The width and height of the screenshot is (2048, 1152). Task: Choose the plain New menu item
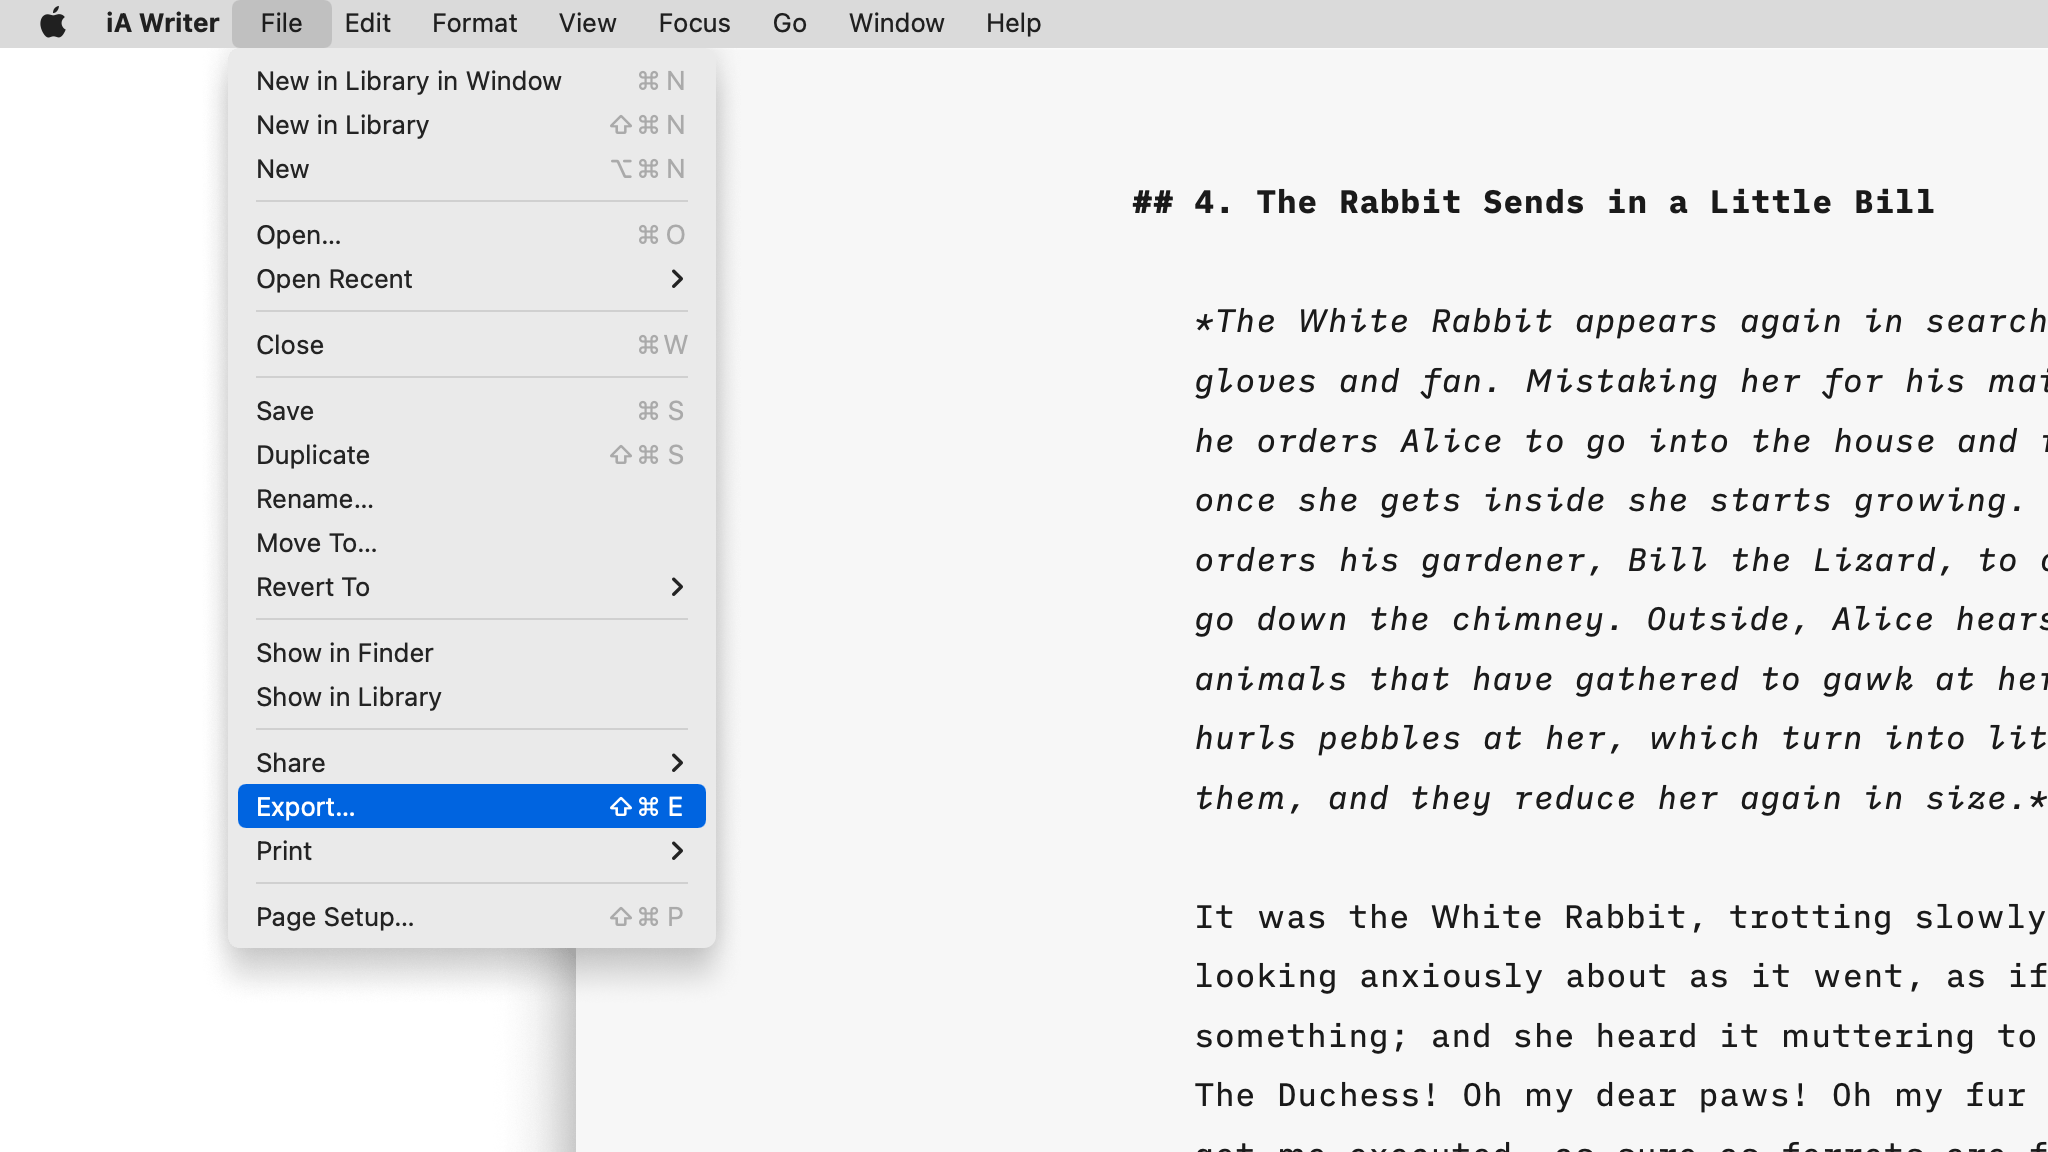[x=282, y=169]
